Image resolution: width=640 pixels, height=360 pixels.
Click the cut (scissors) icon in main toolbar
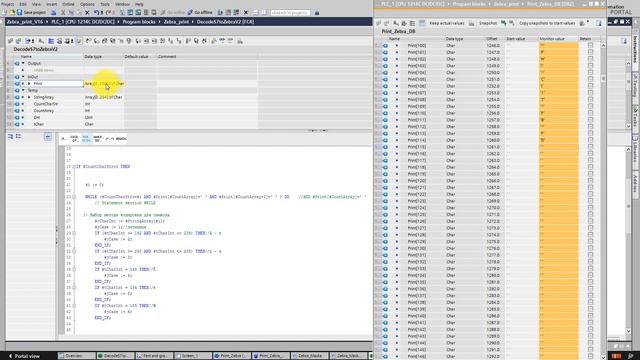coord(62,13)
